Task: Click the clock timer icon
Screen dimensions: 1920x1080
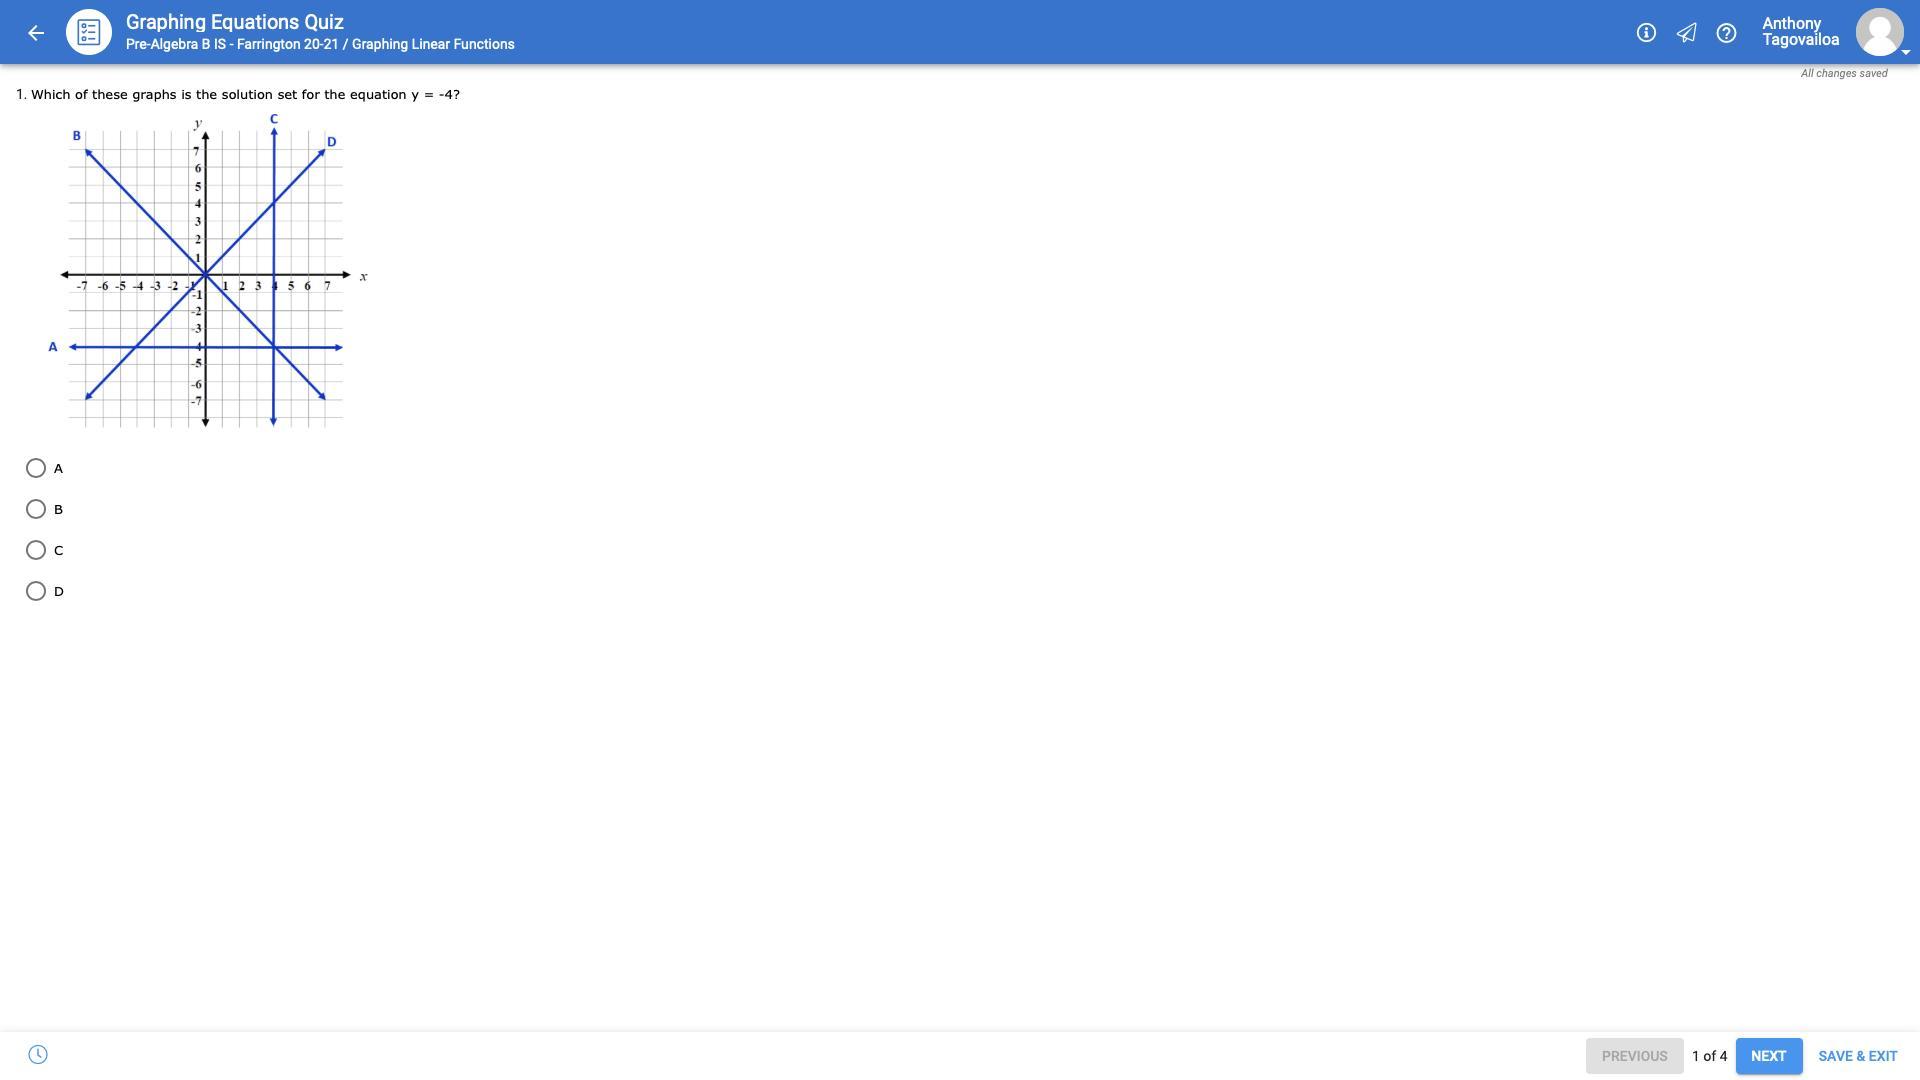Action: 38,1055
